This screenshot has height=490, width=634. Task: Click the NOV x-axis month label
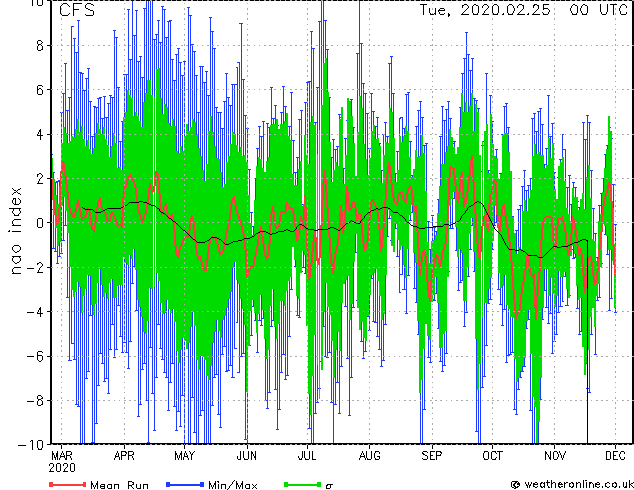(x=555, y=456)
